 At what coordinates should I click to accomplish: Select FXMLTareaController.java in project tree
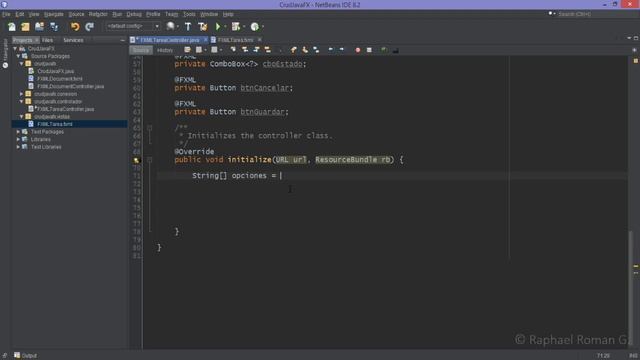point(66,109)
